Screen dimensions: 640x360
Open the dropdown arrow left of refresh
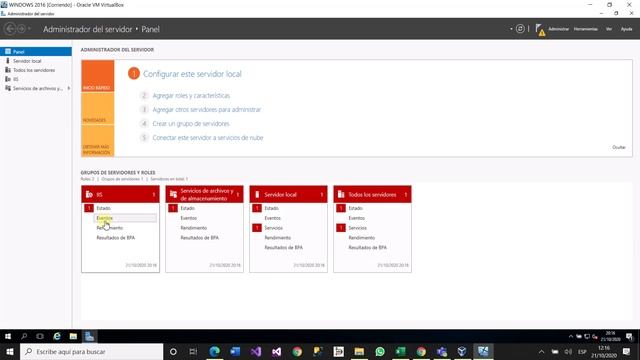click(x=511, y=29)
